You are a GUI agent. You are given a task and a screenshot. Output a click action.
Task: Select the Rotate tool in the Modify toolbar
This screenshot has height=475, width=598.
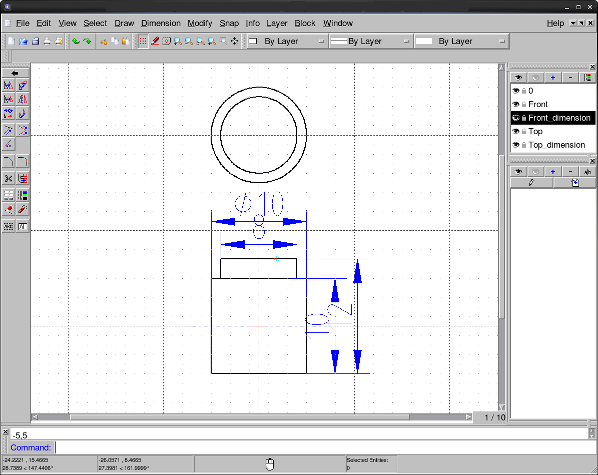pyautogui.click(x=23, y=85)
